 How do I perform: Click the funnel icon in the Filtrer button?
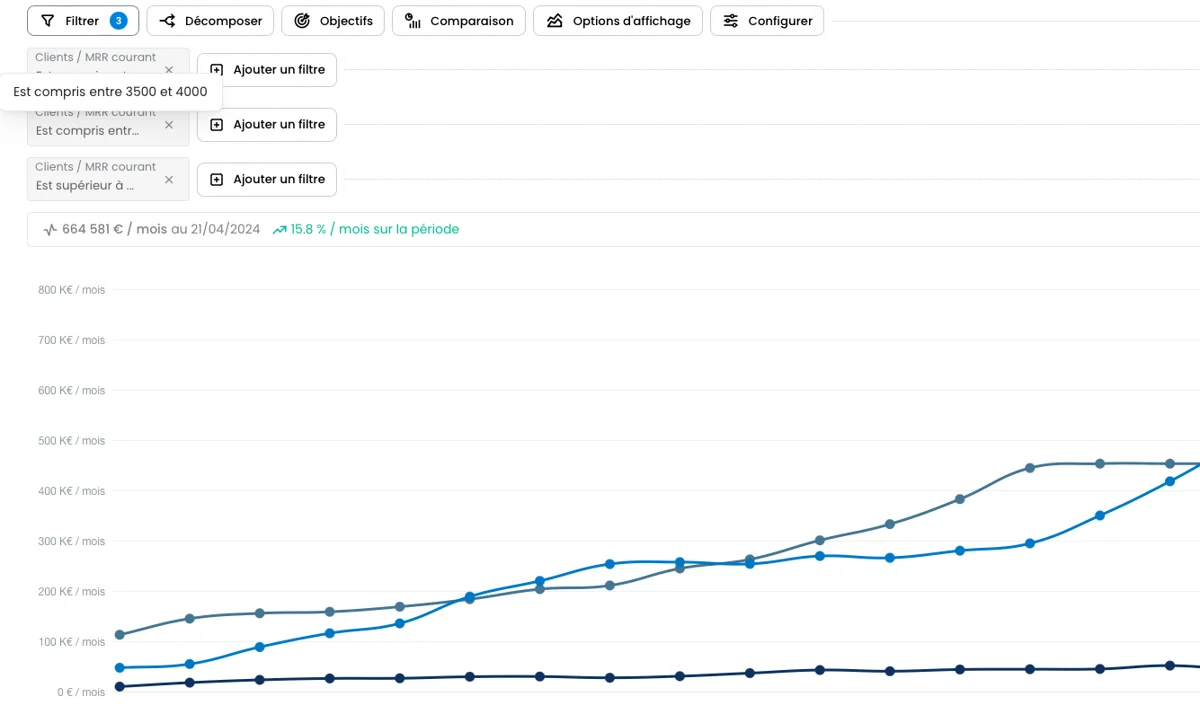point(47,21)
